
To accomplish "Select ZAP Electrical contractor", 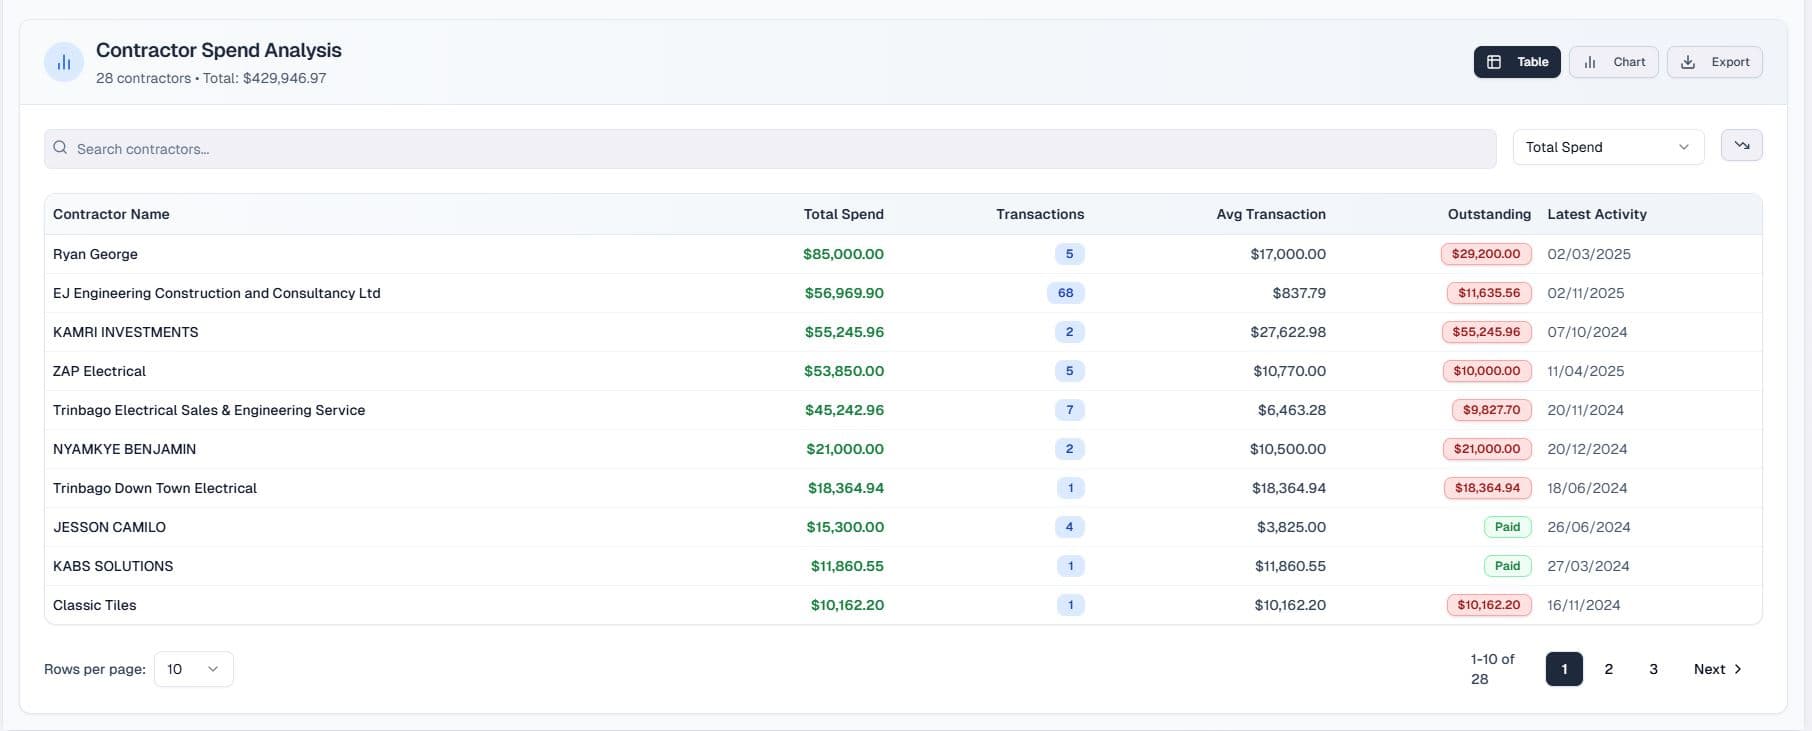I will pos(99,371).
